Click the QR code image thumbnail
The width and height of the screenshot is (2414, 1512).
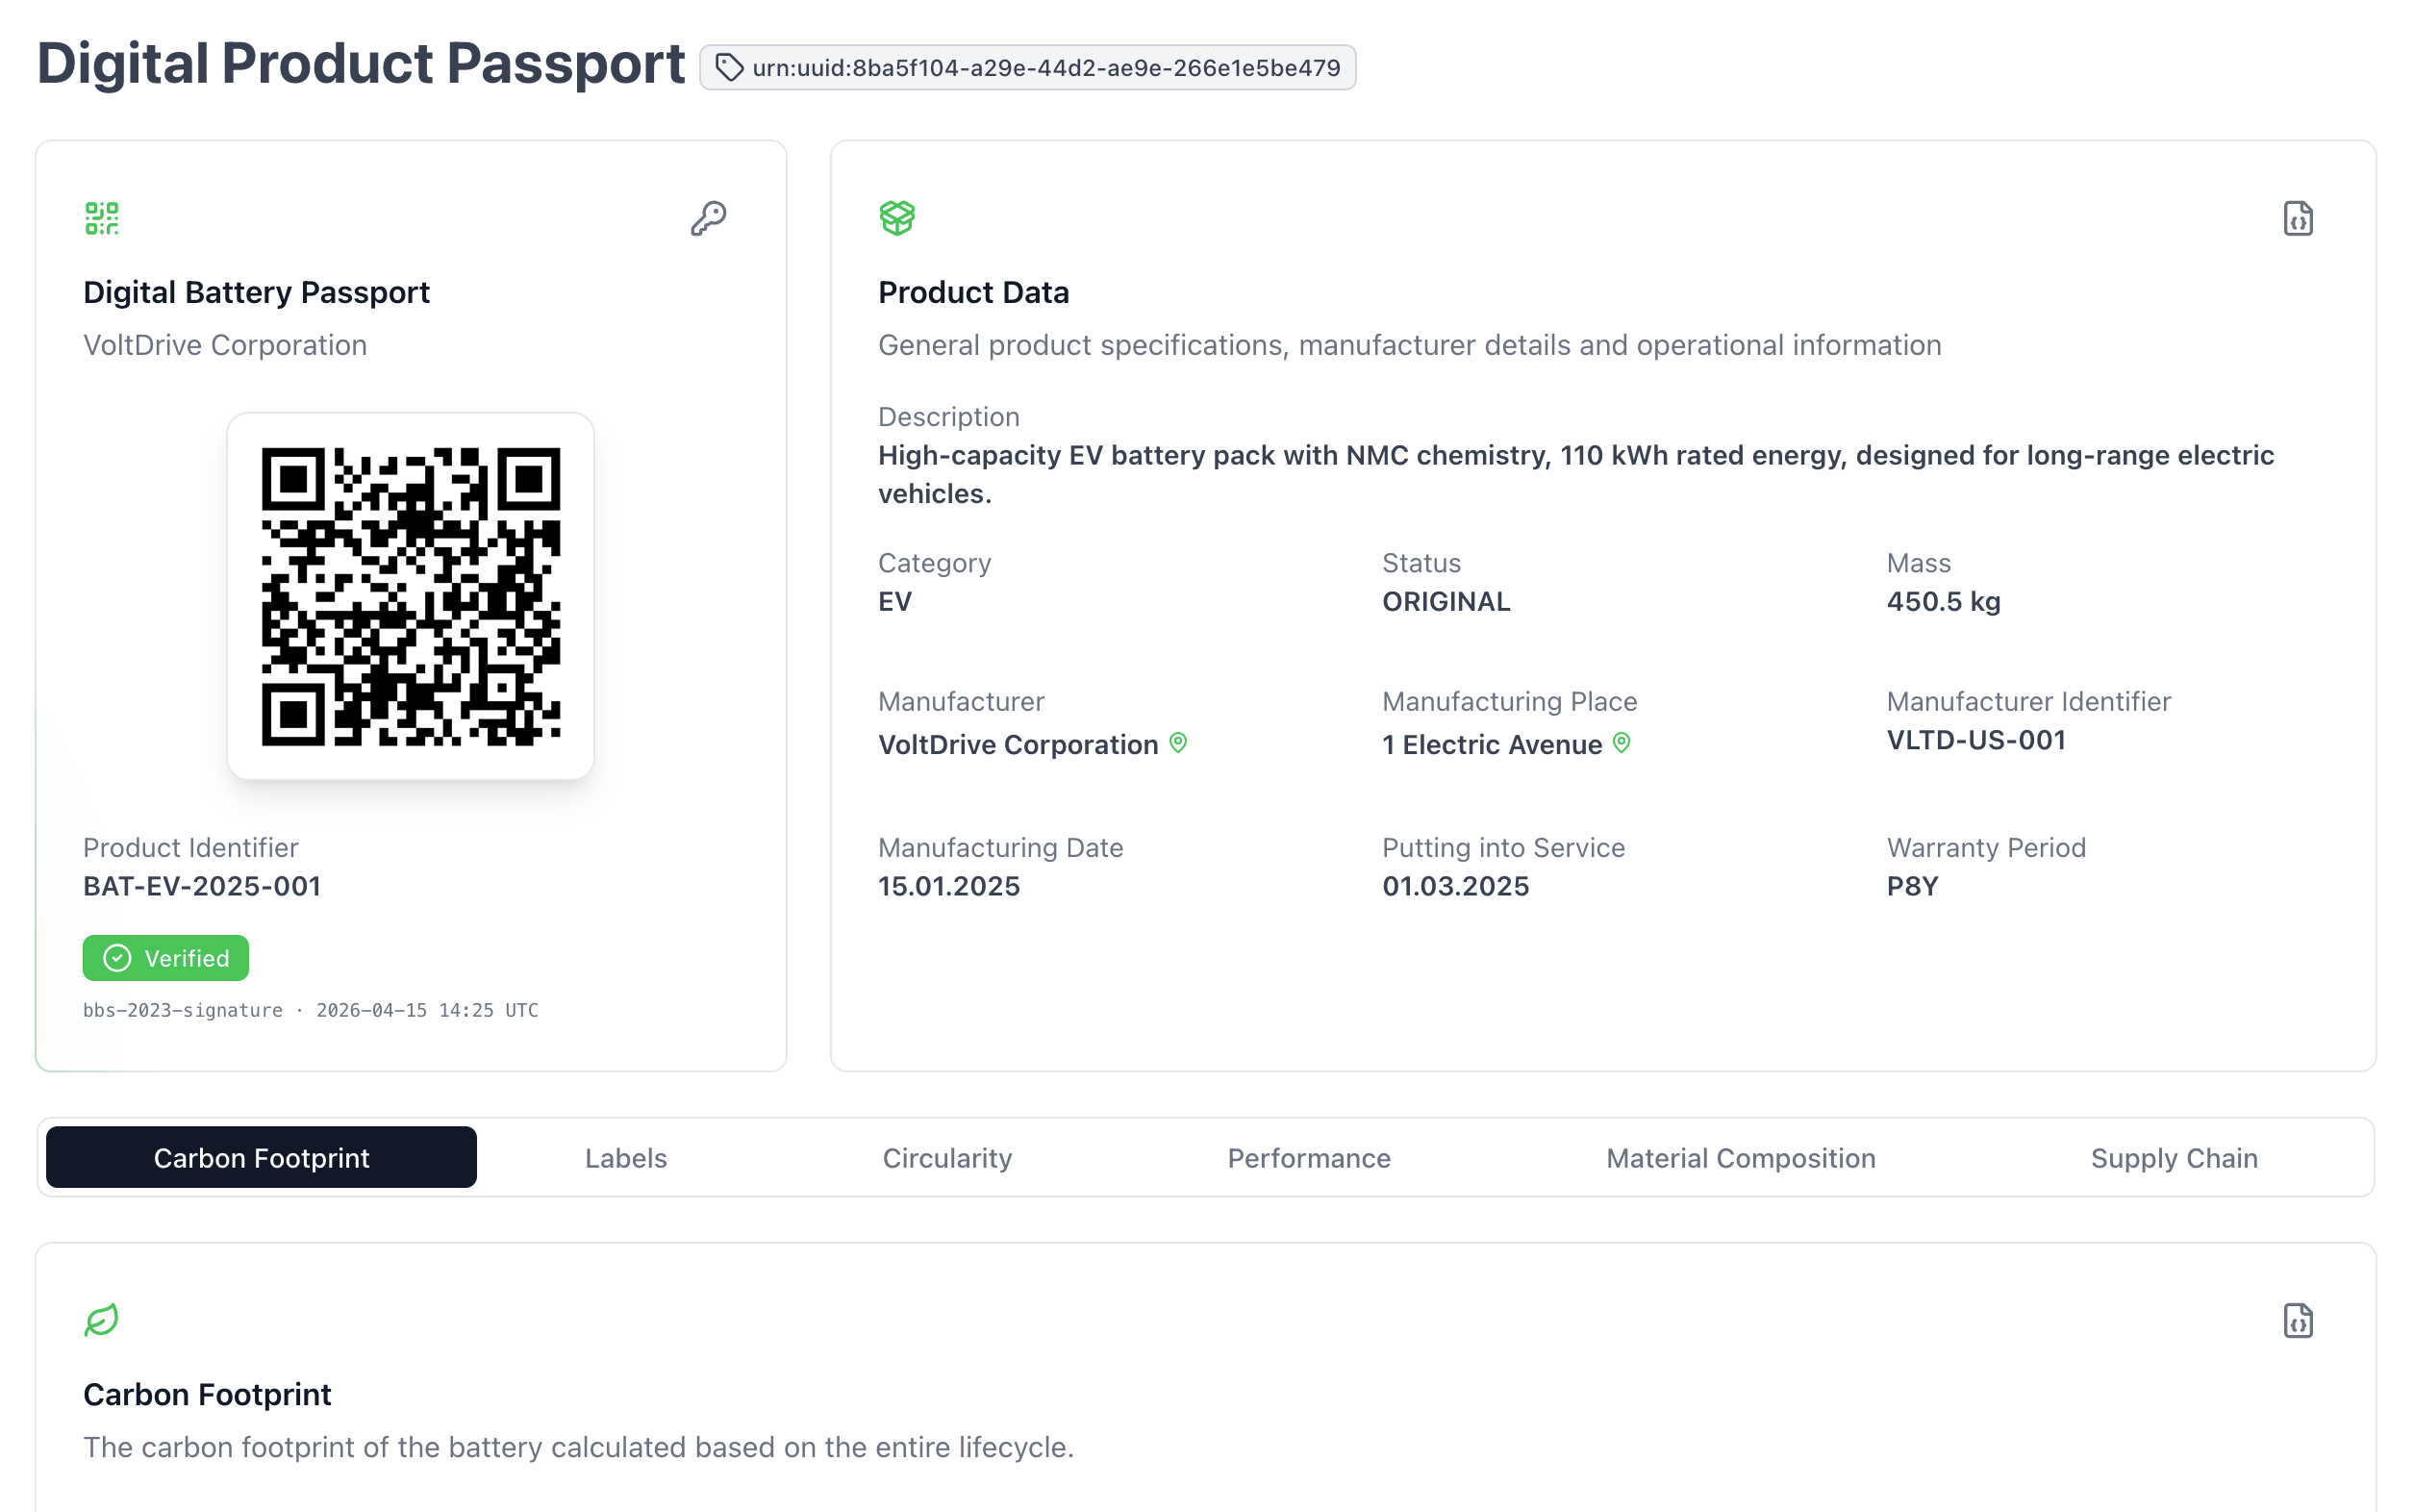point(411,596)
